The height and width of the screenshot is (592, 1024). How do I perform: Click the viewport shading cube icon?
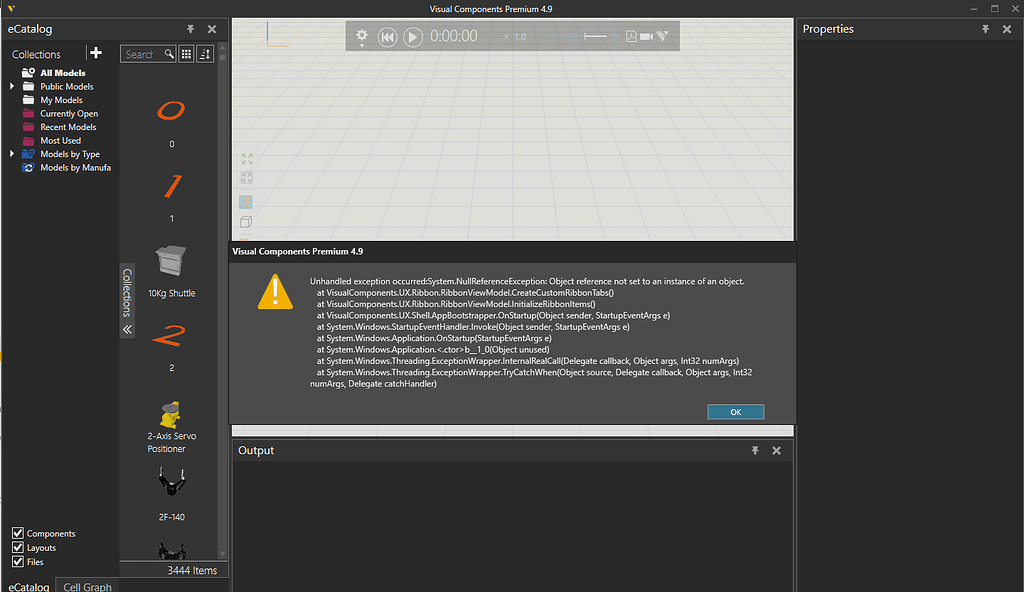point(246,222)
